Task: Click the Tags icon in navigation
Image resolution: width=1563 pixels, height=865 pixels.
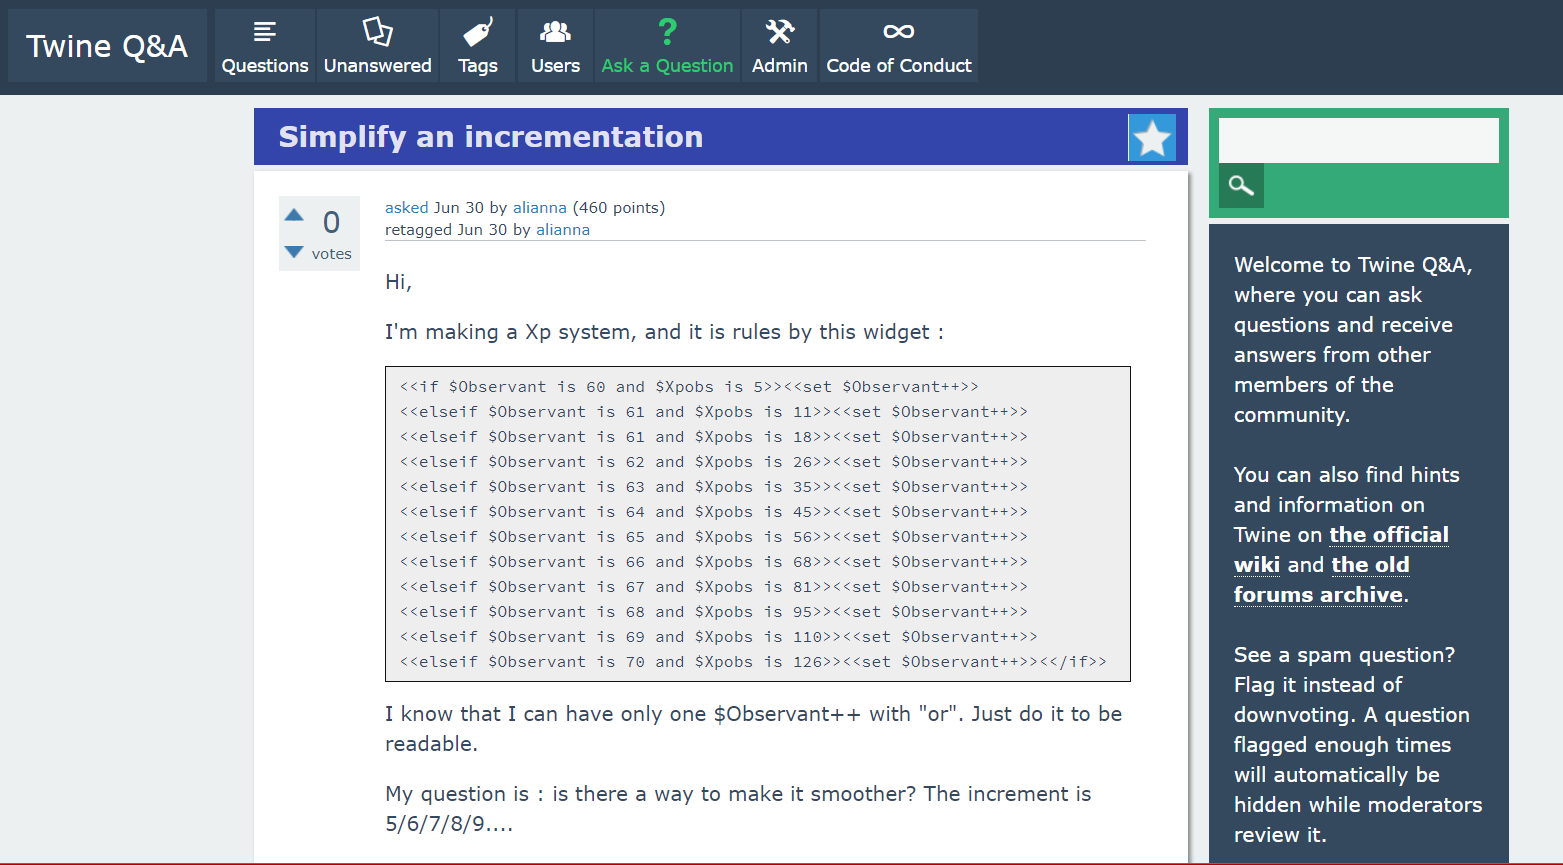Action: pos(478,32)
